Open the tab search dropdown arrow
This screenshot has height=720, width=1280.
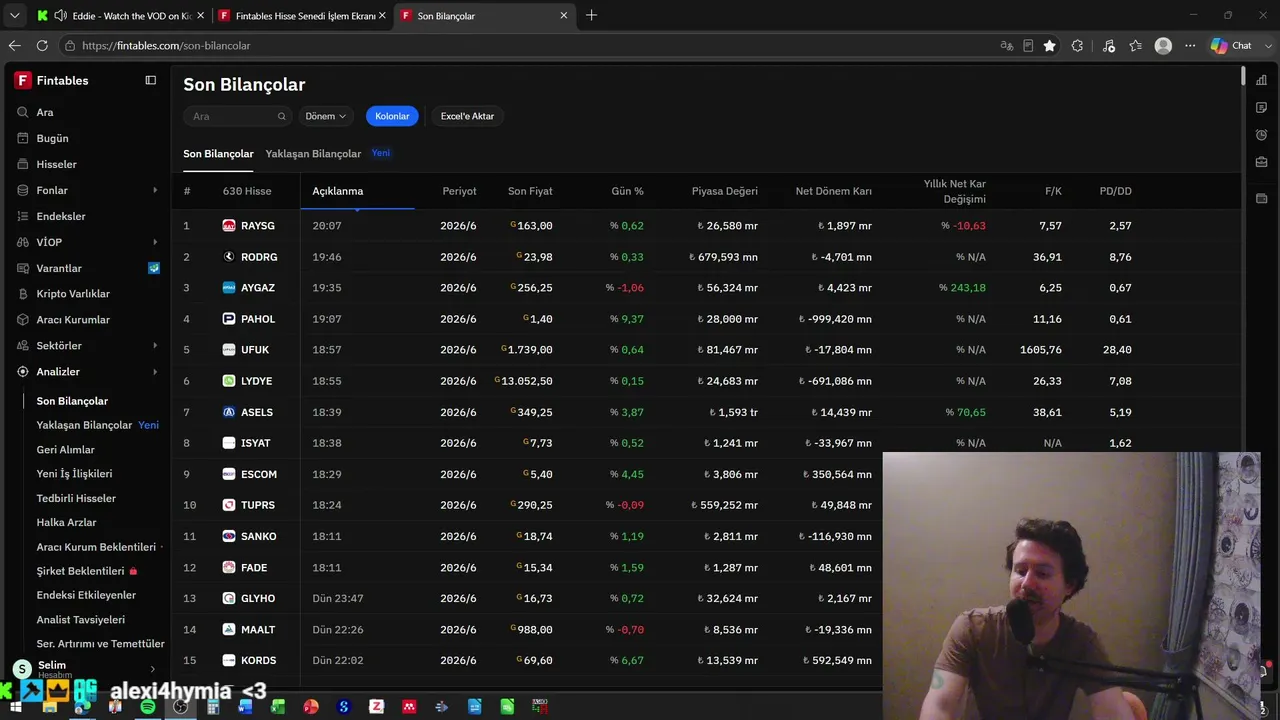tap(14, 15)
